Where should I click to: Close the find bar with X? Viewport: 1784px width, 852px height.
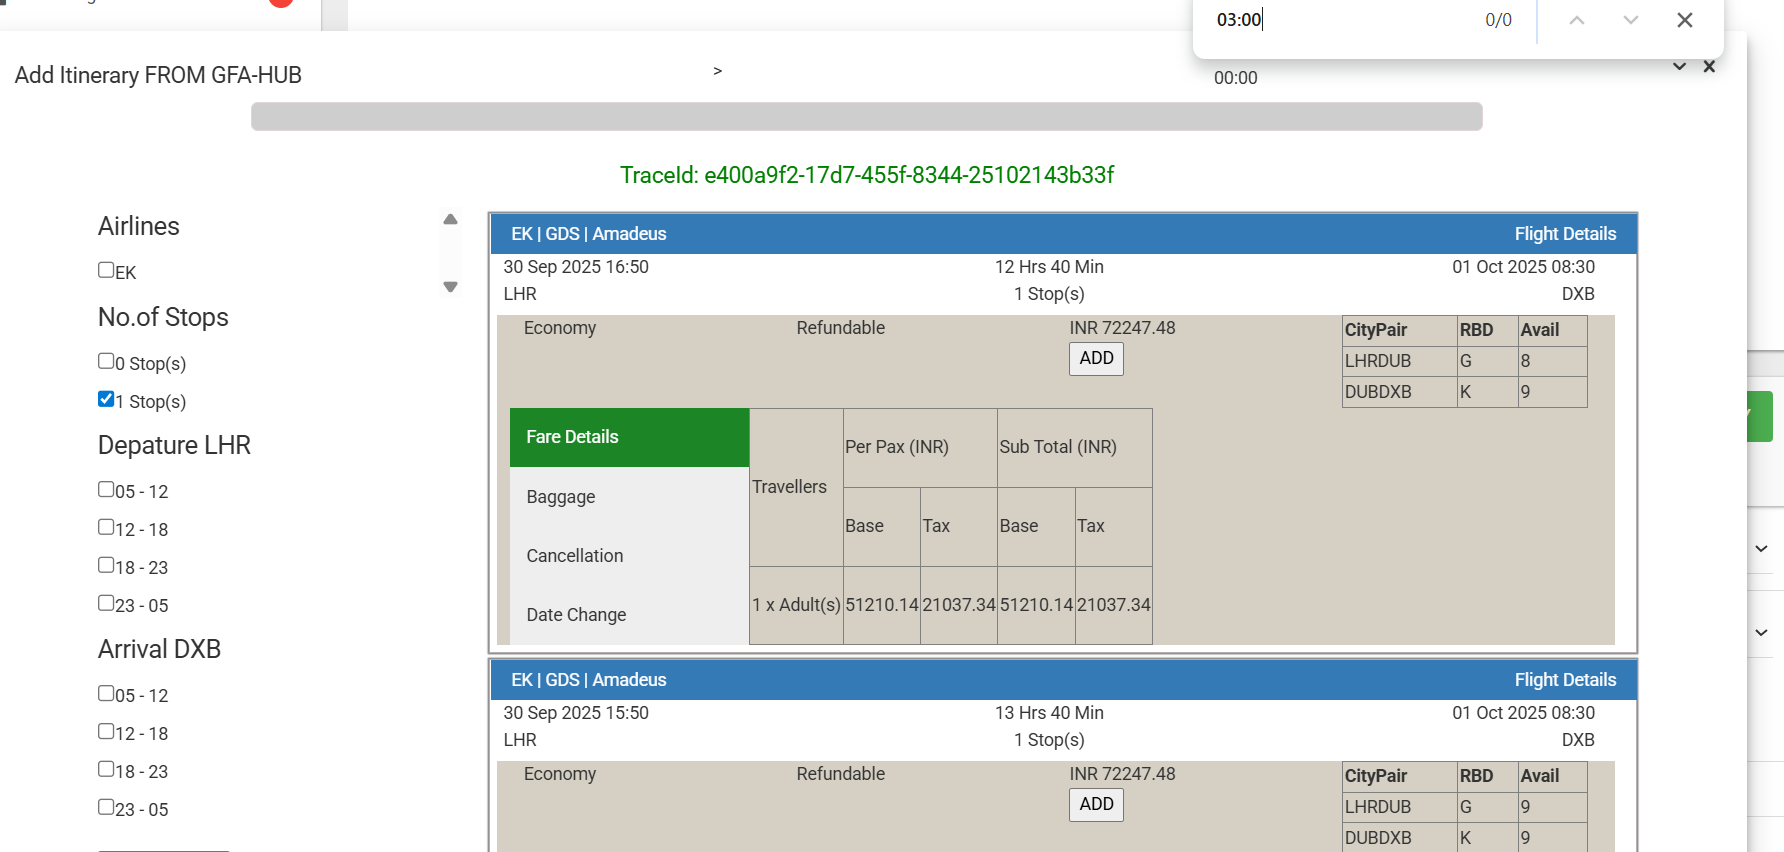[1684, 20]
